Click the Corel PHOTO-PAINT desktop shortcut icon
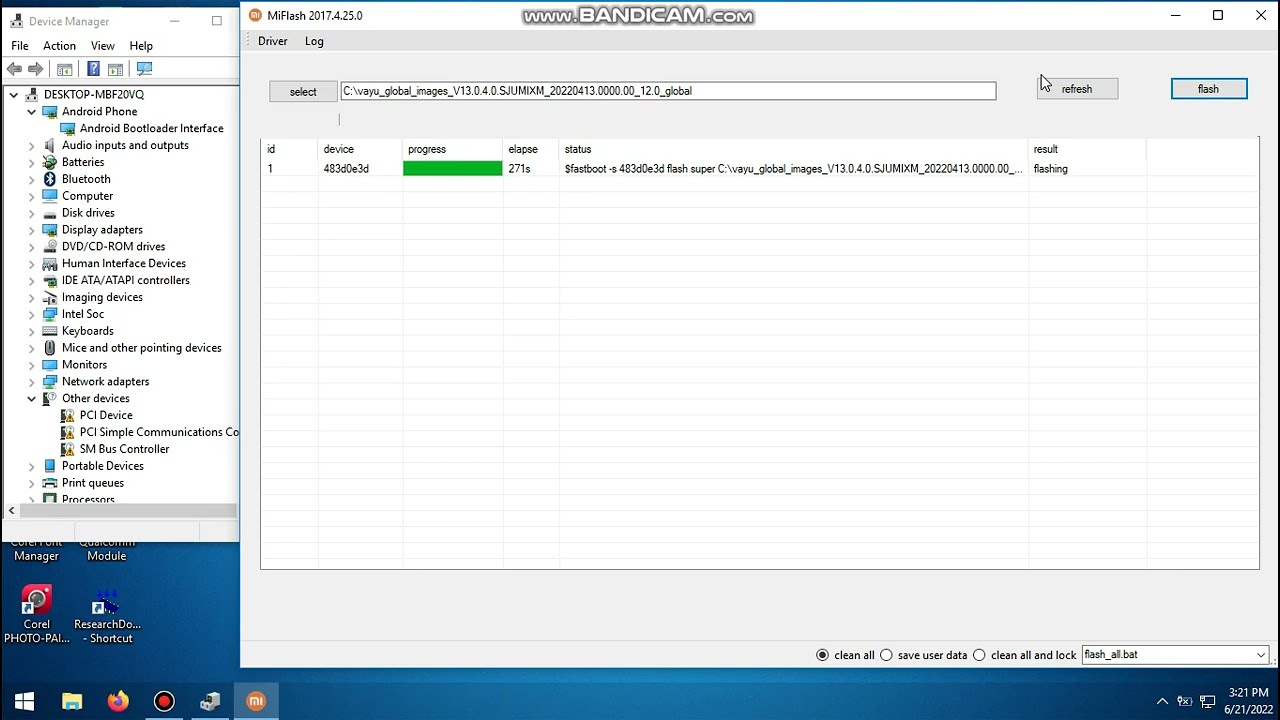1280x720 pixels. pos(37,600)
